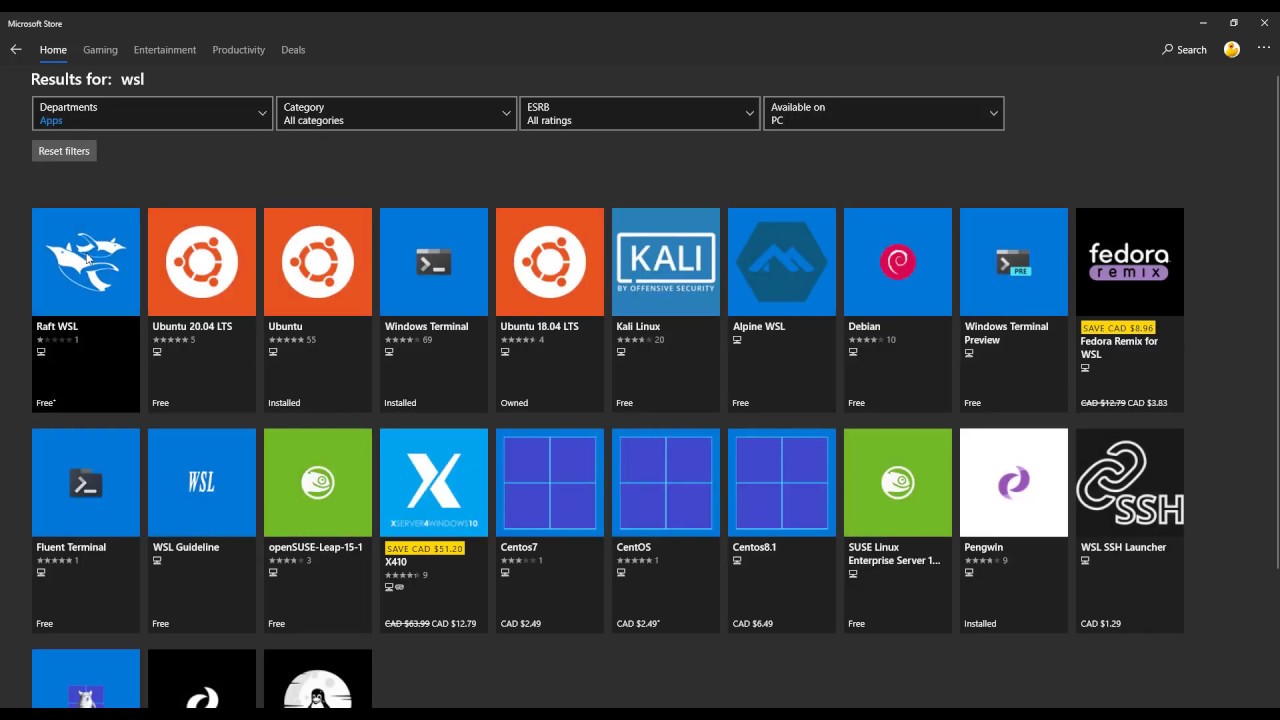The height and width of the screenshot is (720, 1280).
Task: Open the Centos7 app icon
Action: coord(550,483)
